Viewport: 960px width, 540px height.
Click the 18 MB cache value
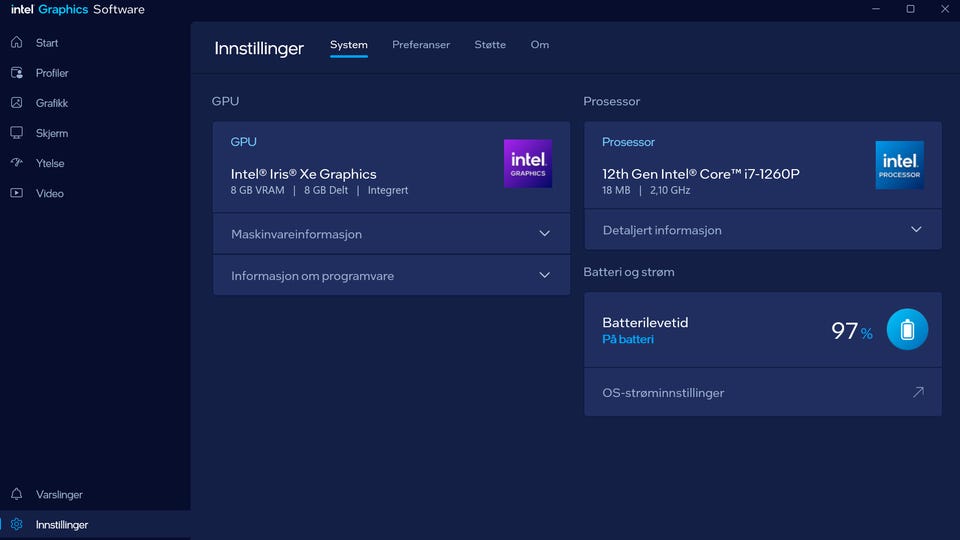(x=616, y=190)
